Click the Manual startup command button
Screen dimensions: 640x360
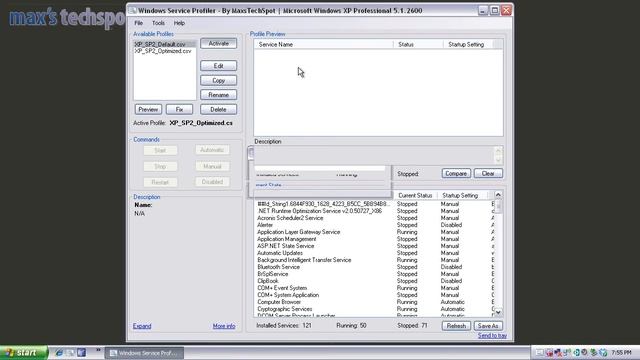pyautogui.click(x=212, y=167)
